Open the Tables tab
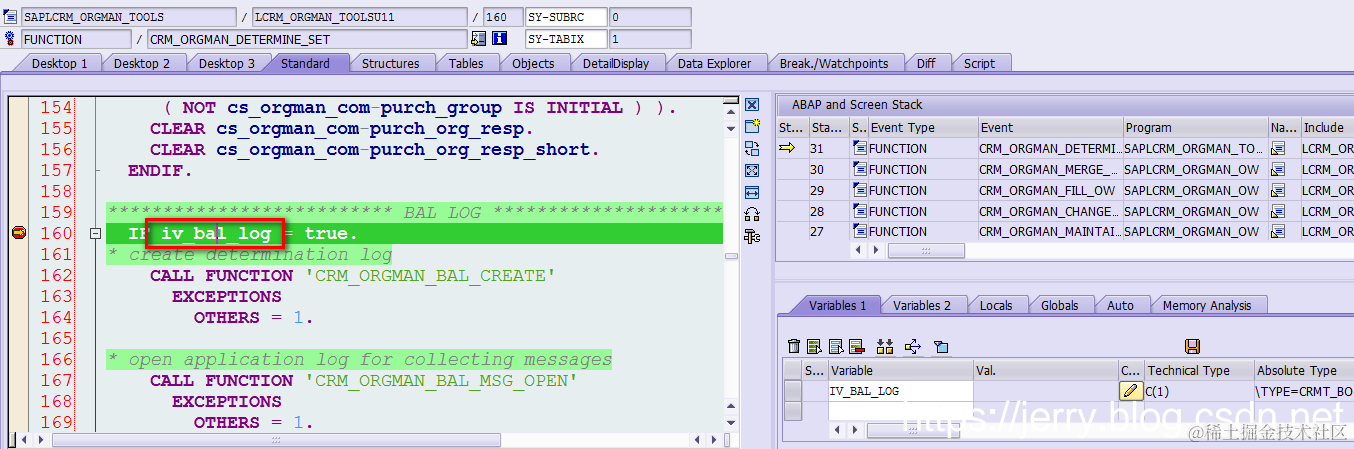The width and height of the screenshot is (1354, 449). 466,63
